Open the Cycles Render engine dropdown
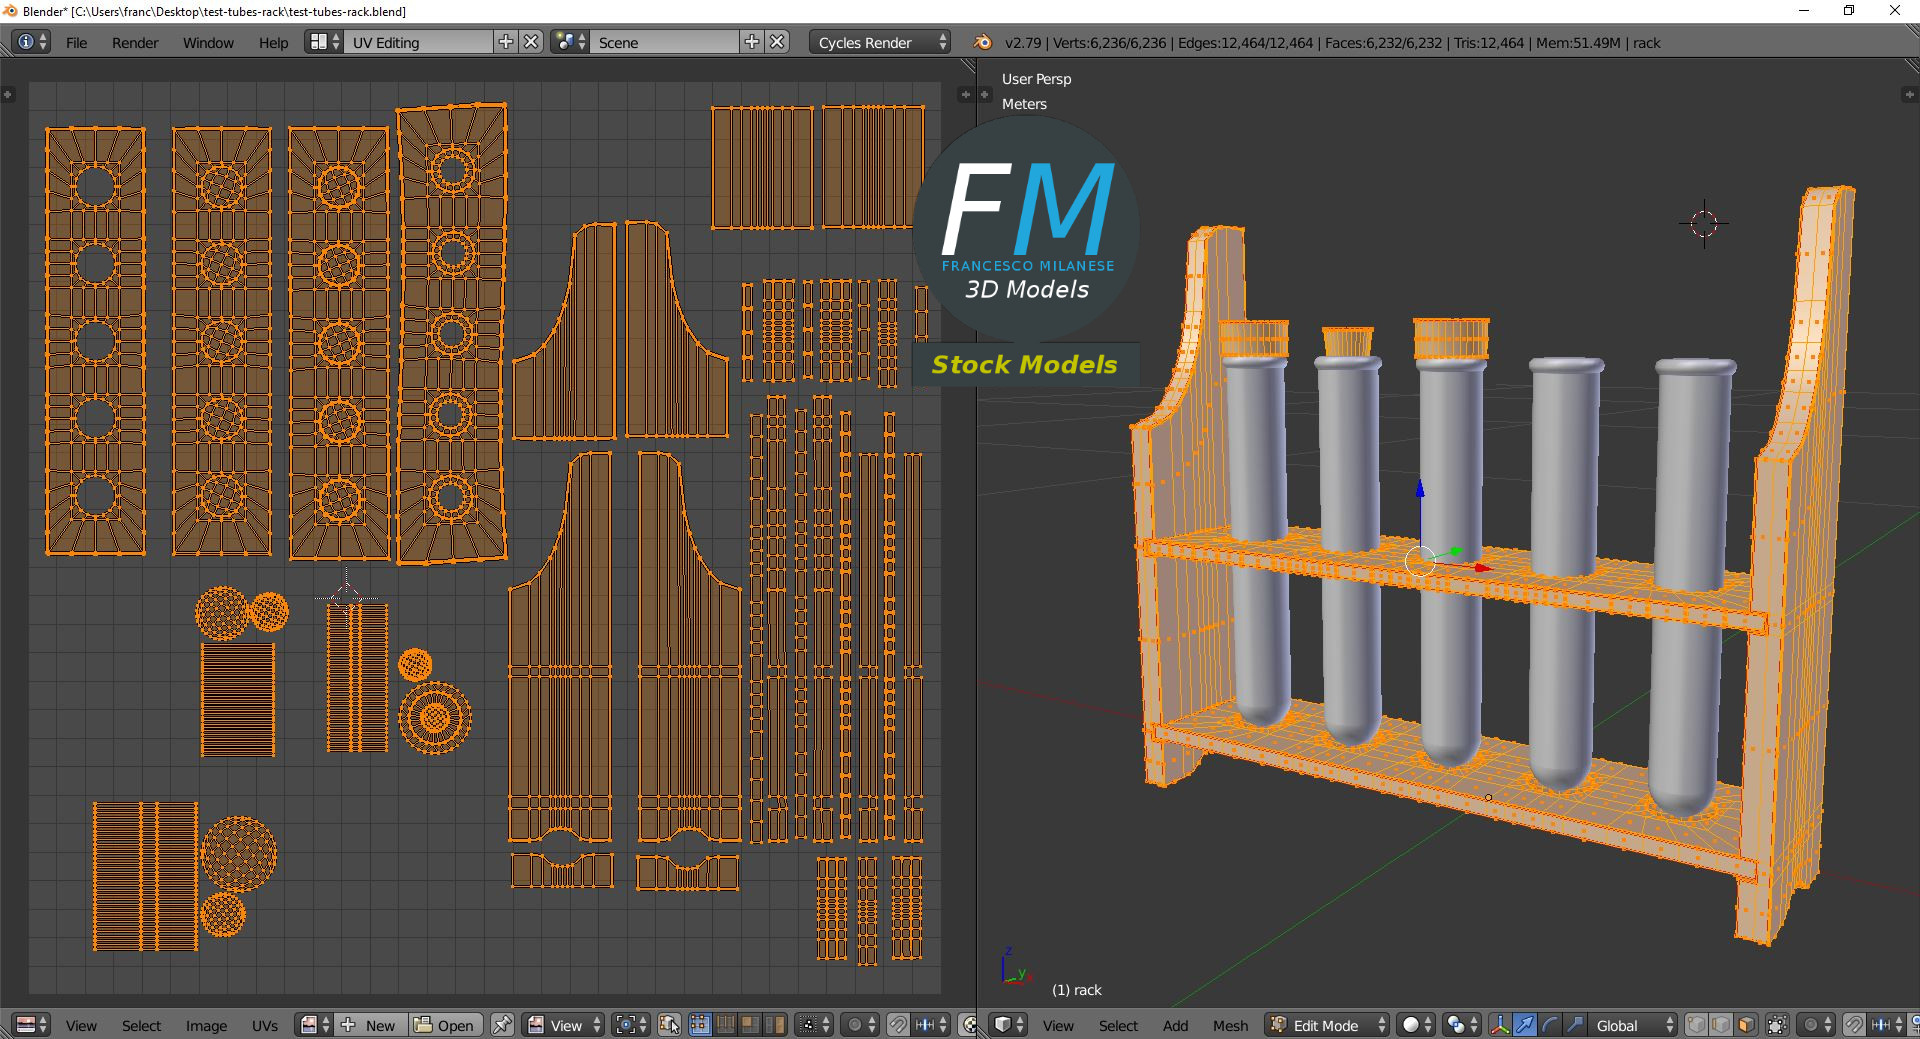This screenshot has width=1920, height=1039. (x=879, y=42)
